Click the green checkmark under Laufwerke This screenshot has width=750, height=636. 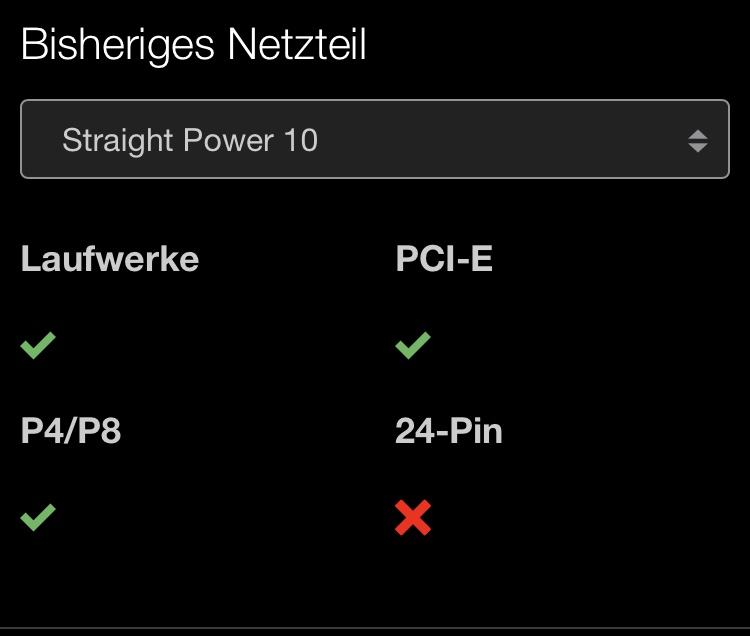tap(38, 346)
